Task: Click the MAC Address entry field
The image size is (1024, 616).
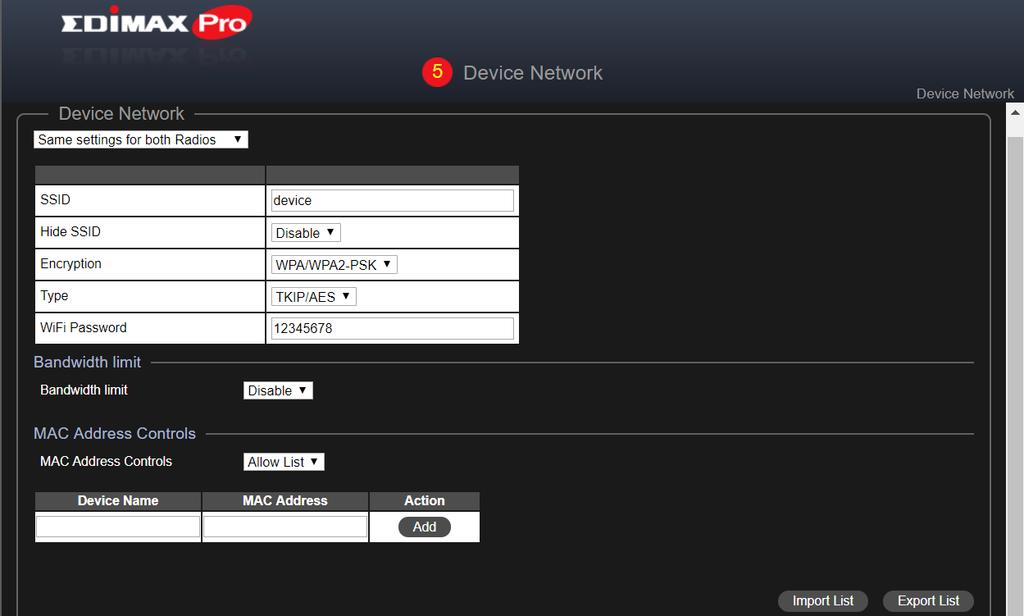Action: [285, 527]
